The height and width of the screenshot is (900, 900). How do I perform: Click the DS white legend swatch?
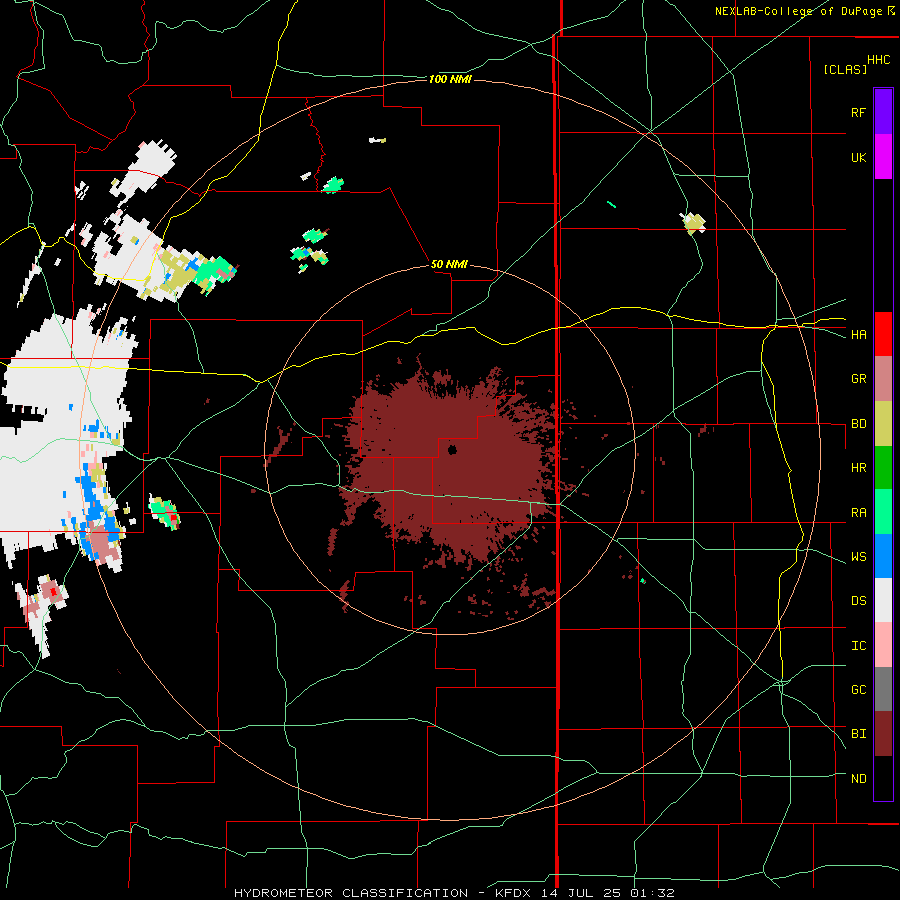pos(883,600)
